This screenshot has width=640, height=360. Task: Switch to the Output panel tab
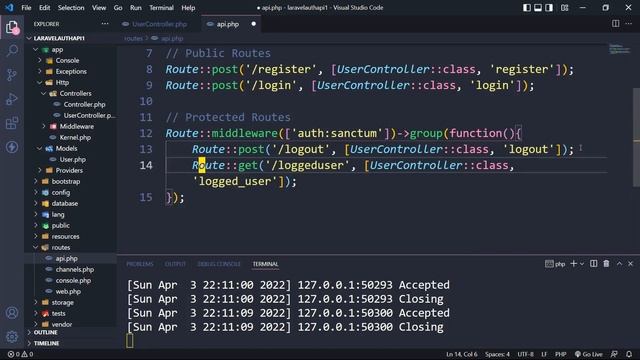click(176, 264)
